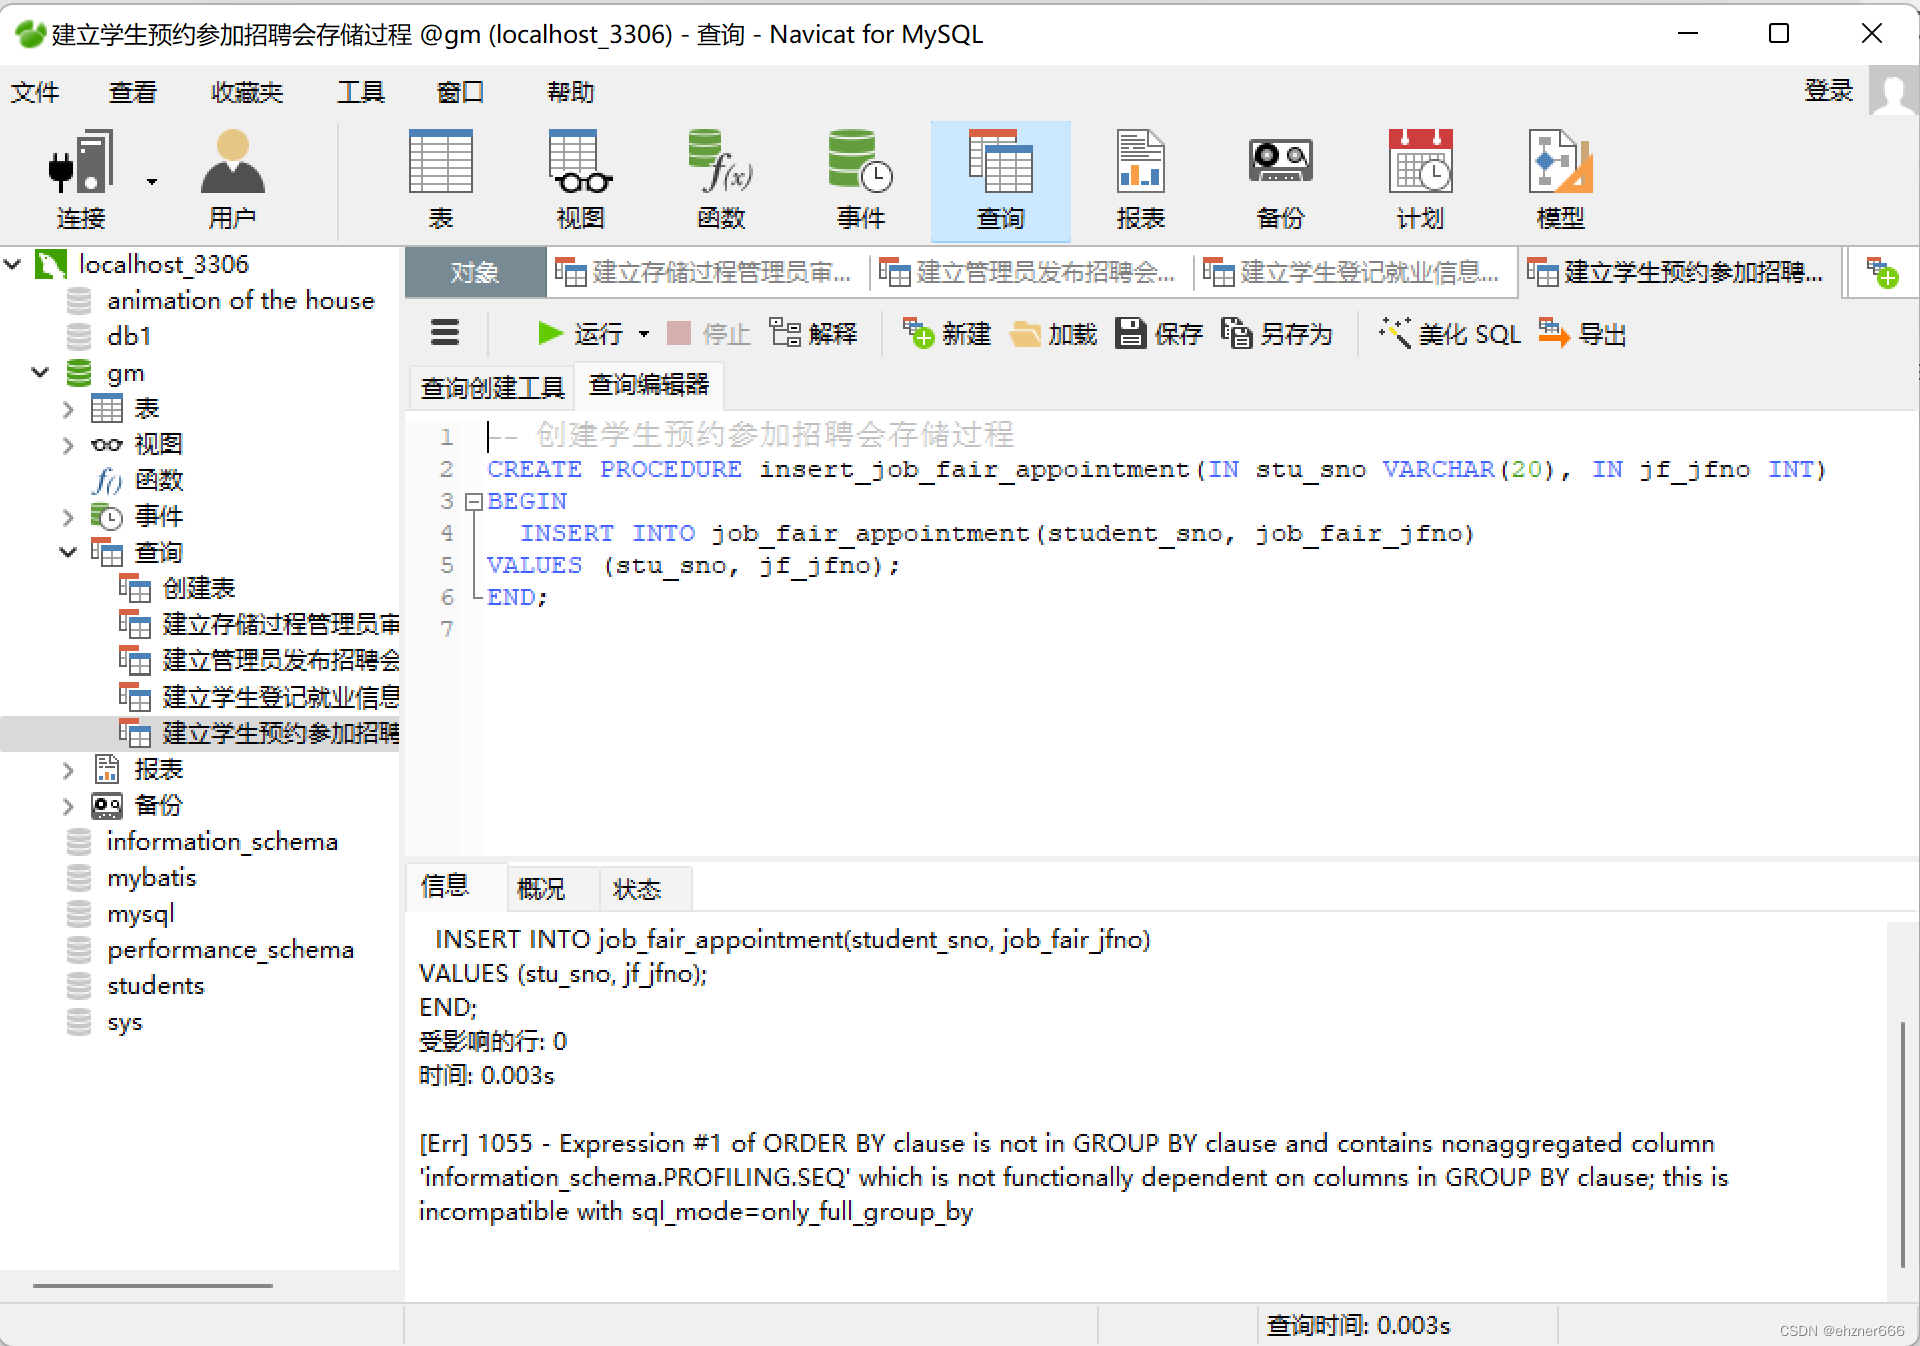Export results using 导出 icon

(x=1582, y=333)
